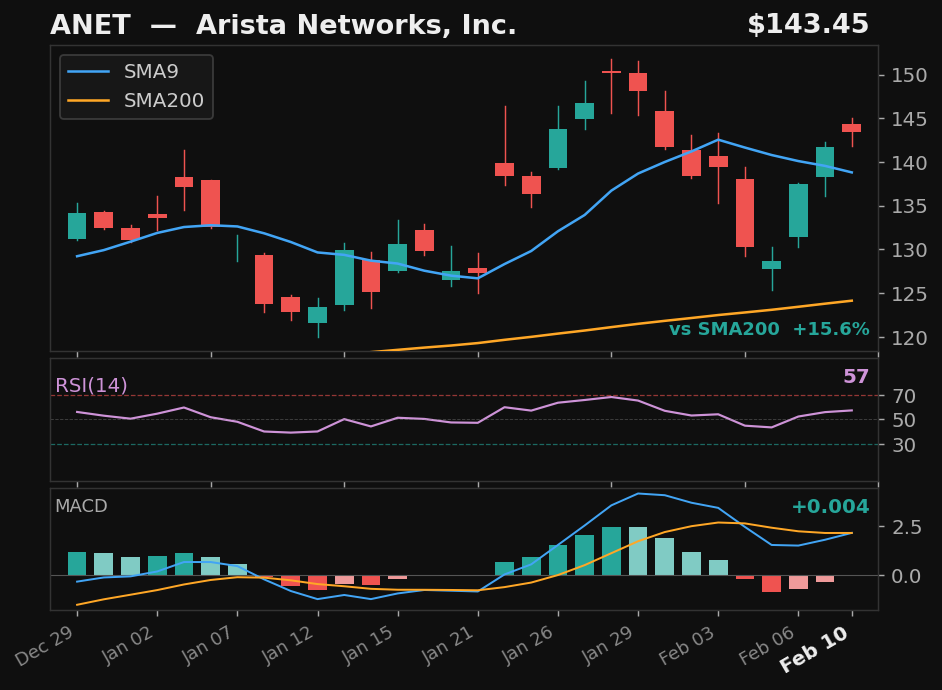
Task: Click the MACD 0.0 axis label
Action: [907, 577]
